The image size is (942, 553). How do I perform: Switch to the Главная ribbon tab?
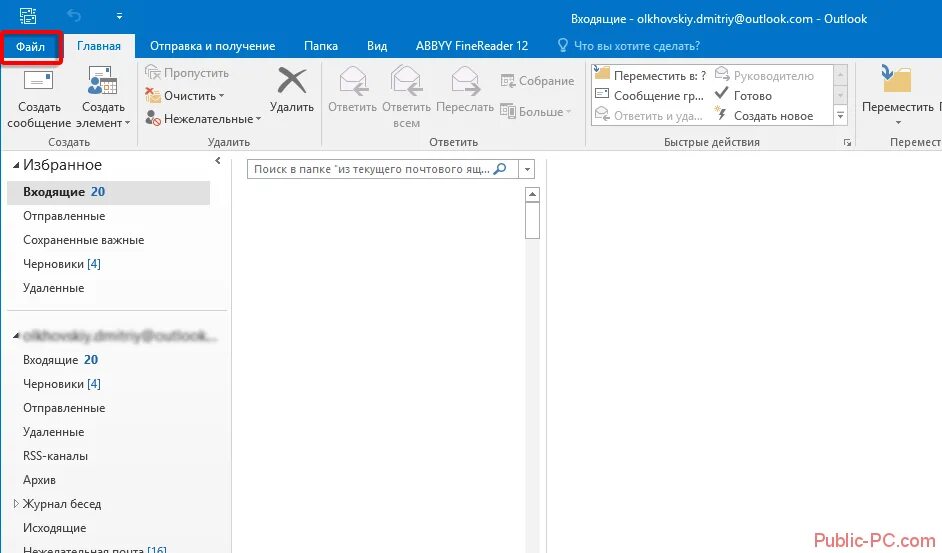pos(99,46)
